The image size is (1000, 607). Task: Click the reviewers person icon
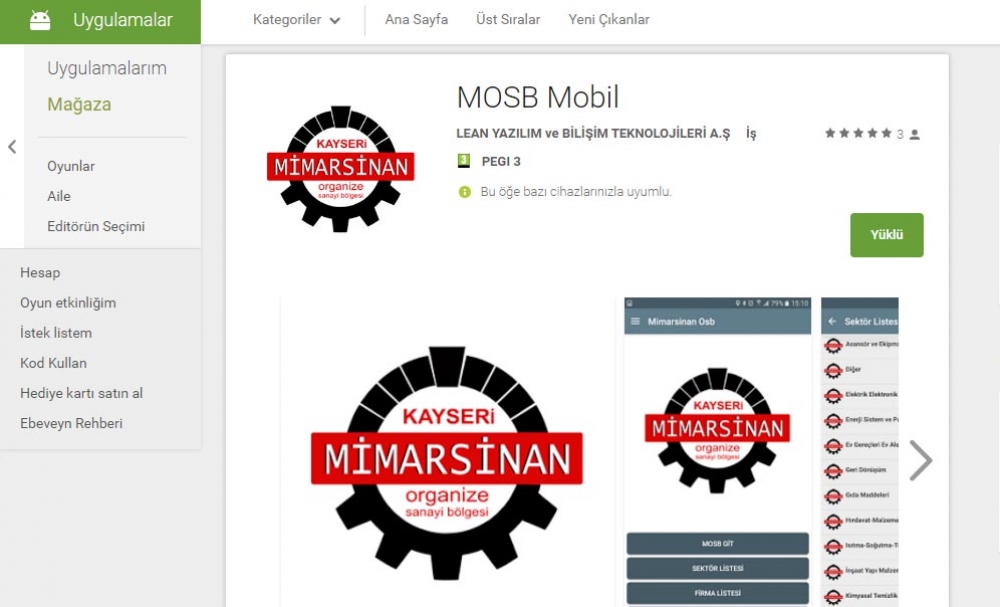pos(915,134)
